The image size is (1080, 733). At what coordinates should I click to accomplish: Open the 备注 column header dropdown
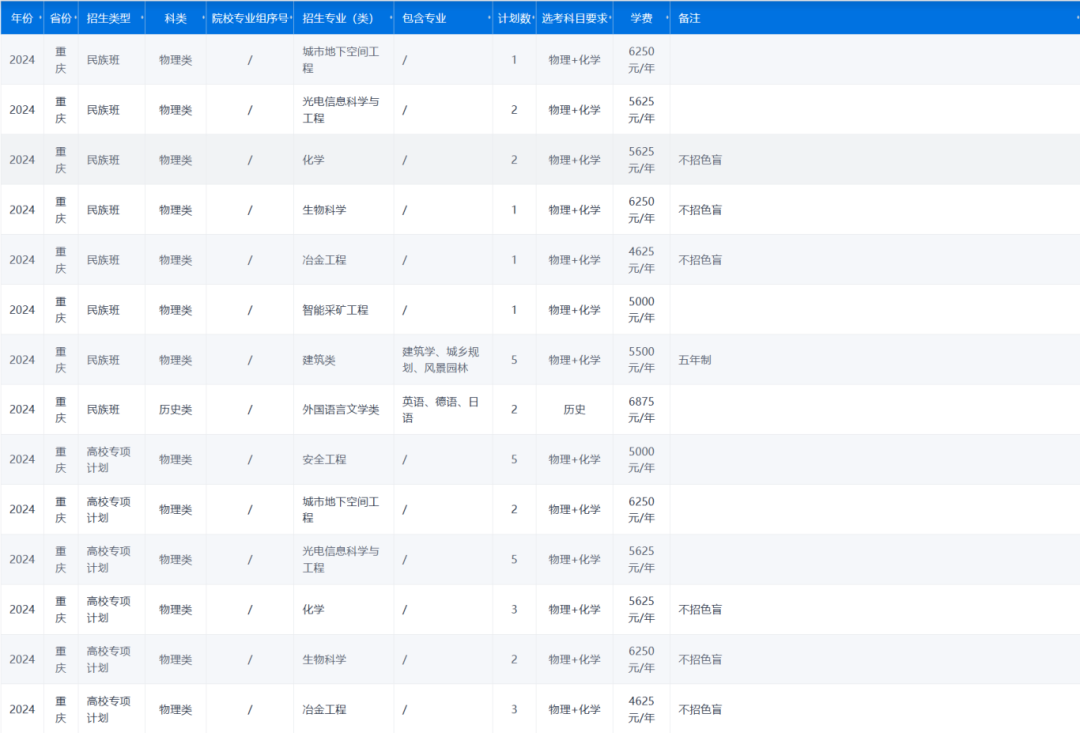coord(1077,18)
